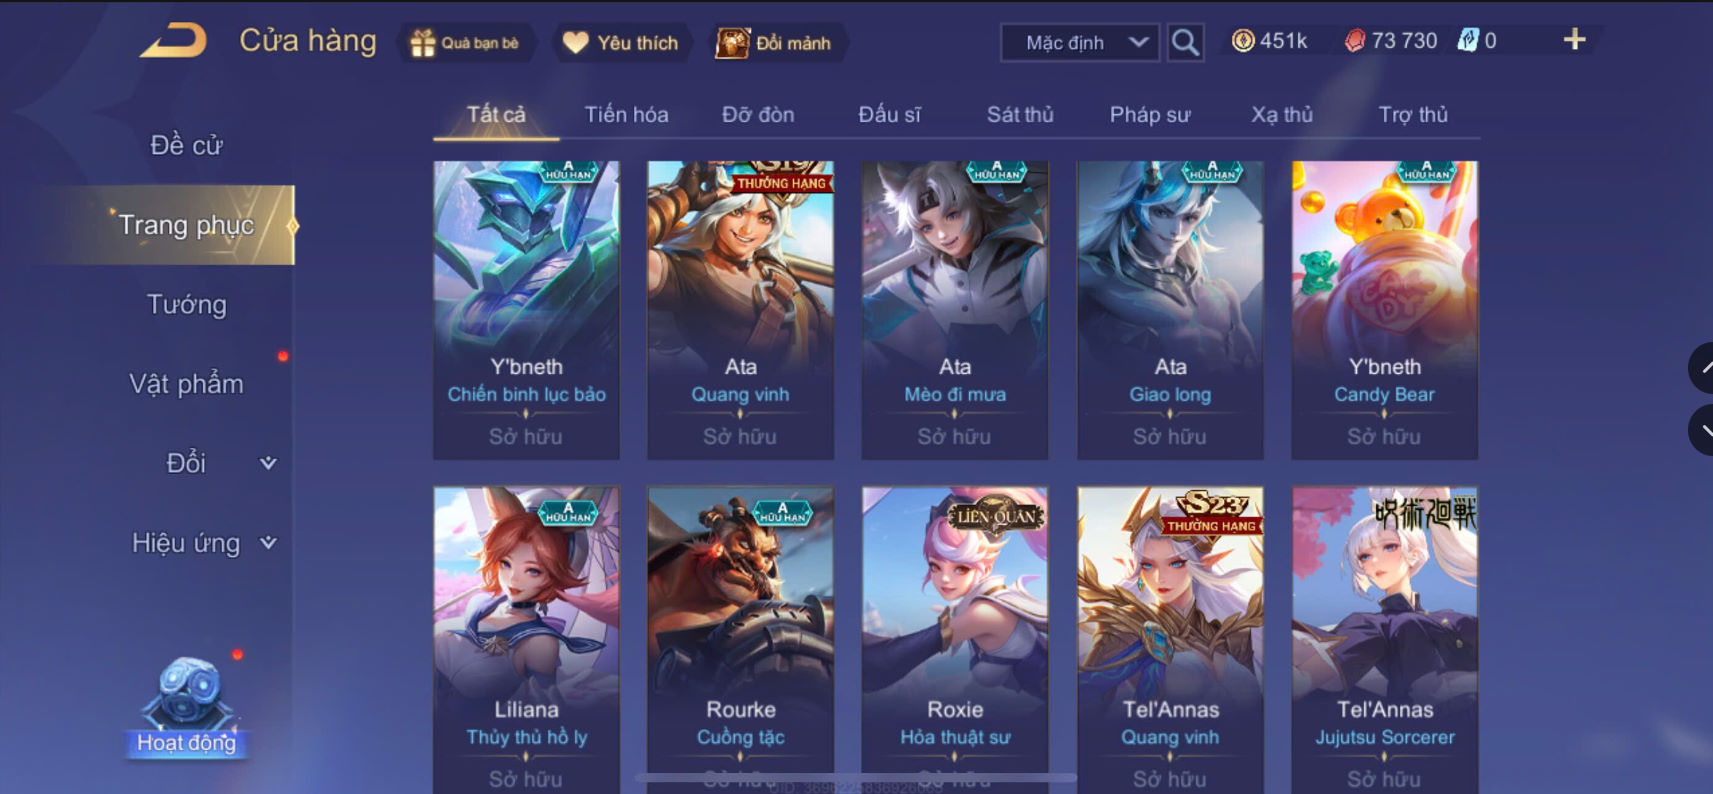Select the Pháp sư tab

(x=1150, y=115)
